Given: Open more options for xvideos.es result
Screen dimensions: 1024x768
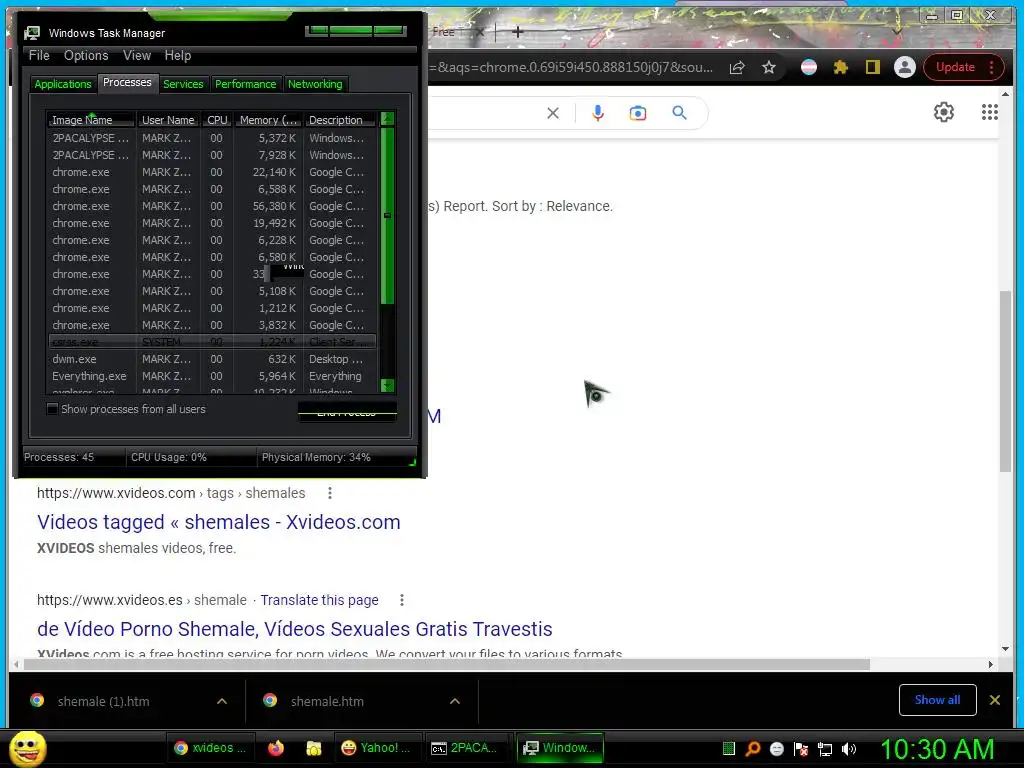Looking at the screenshot, I should coord(402,600).
